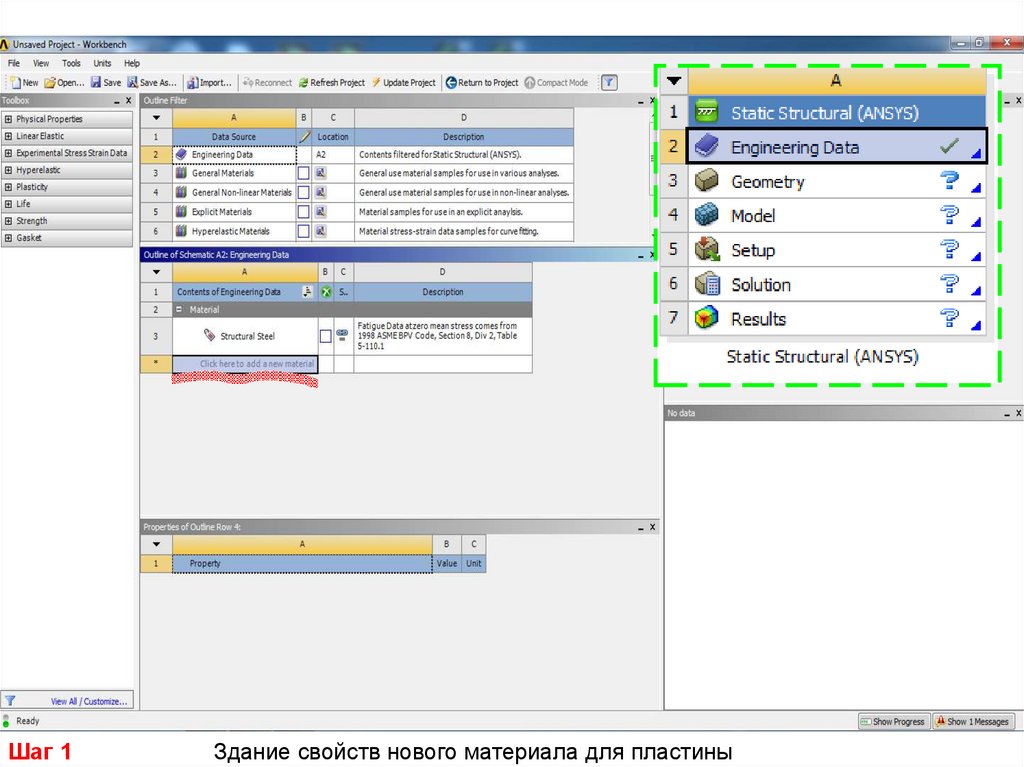This screenshot has height=767, width=1024.
Task: Close the No data panel
Action: (x=1018, y=413)
